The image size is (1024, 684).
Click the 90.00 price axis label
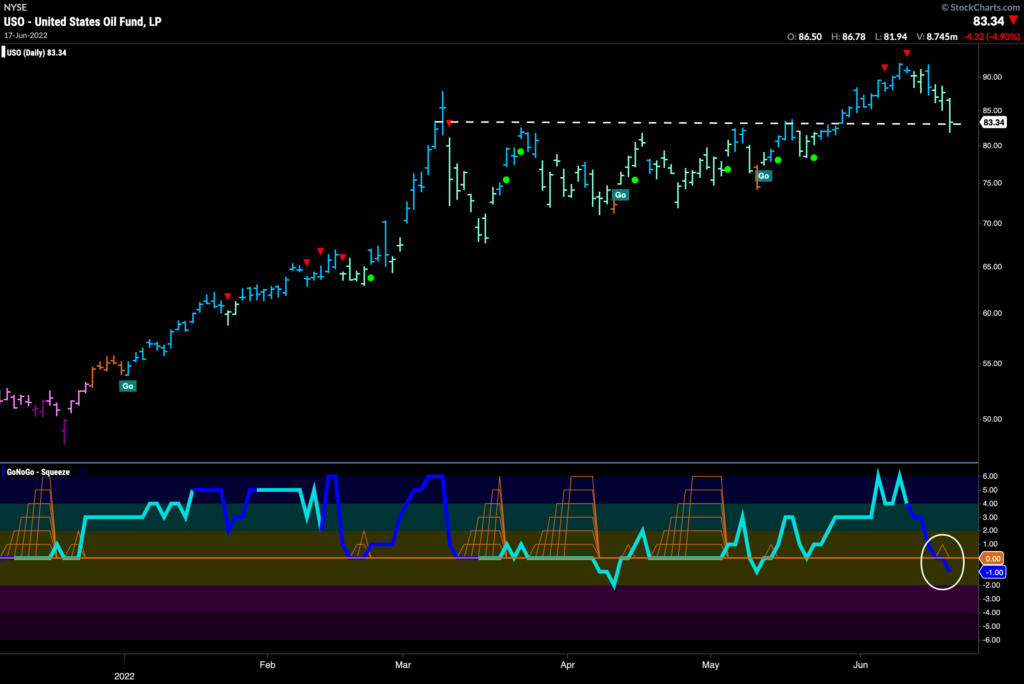tap(992, 77)
